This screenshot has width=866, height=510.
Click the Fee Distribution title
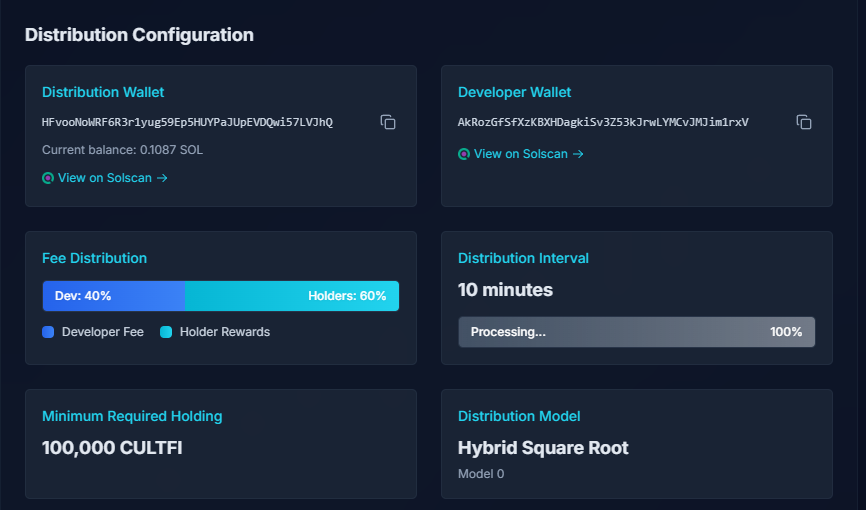point(94,258)
